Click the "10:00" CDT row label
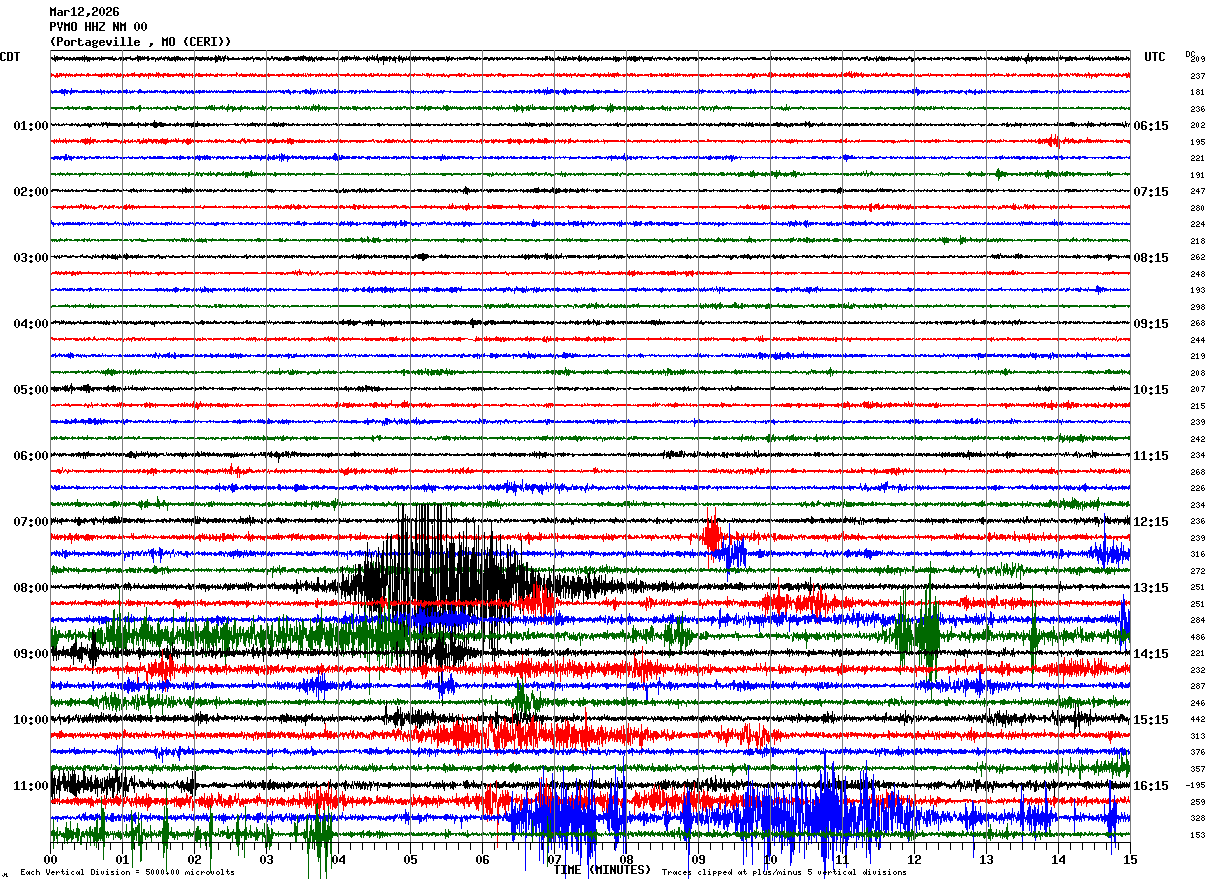Screen dimensions: 1210x886 pos(31,720)
